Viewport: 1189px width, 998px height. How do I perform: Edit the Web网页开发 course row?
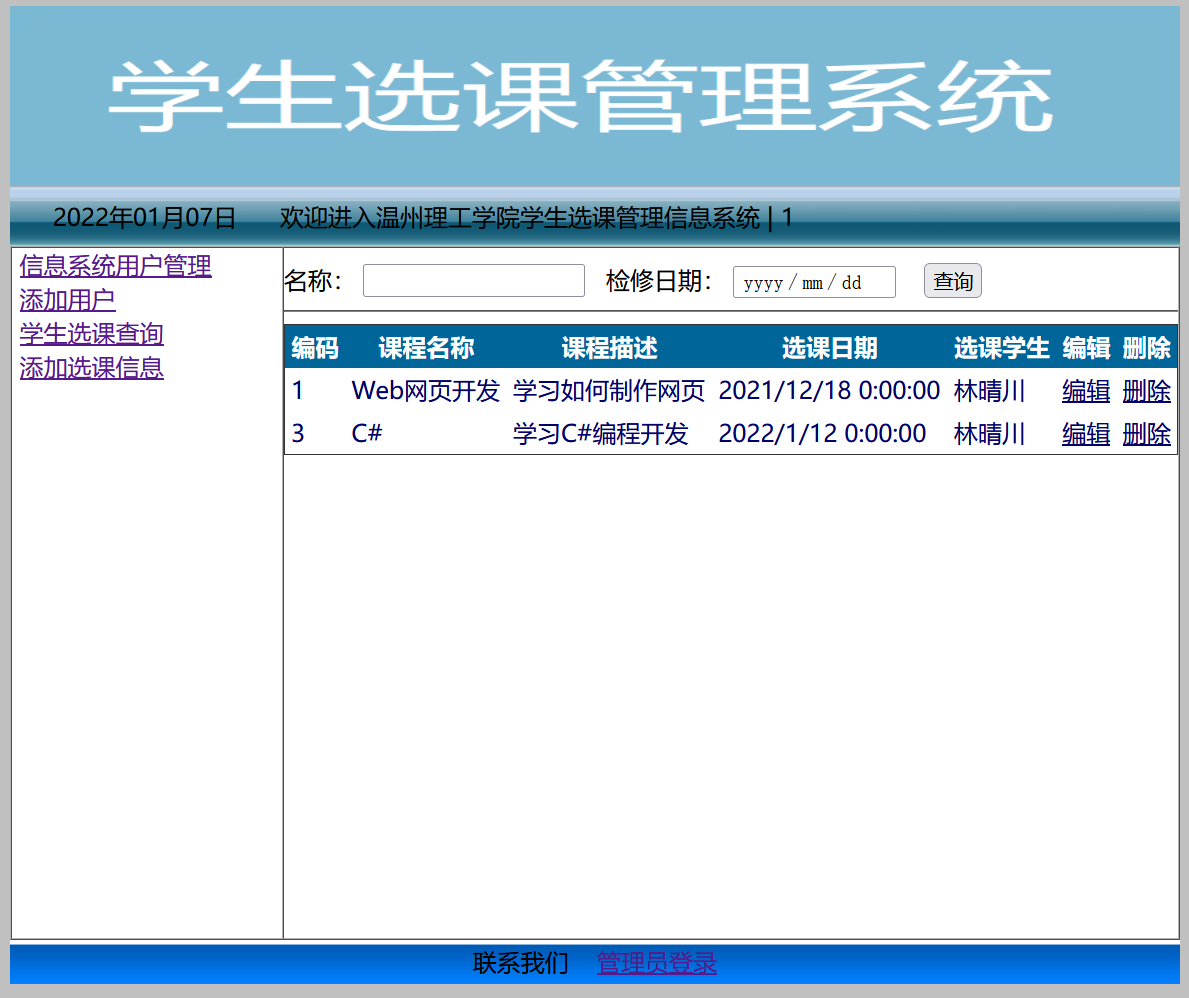(x=1086, y=391)
